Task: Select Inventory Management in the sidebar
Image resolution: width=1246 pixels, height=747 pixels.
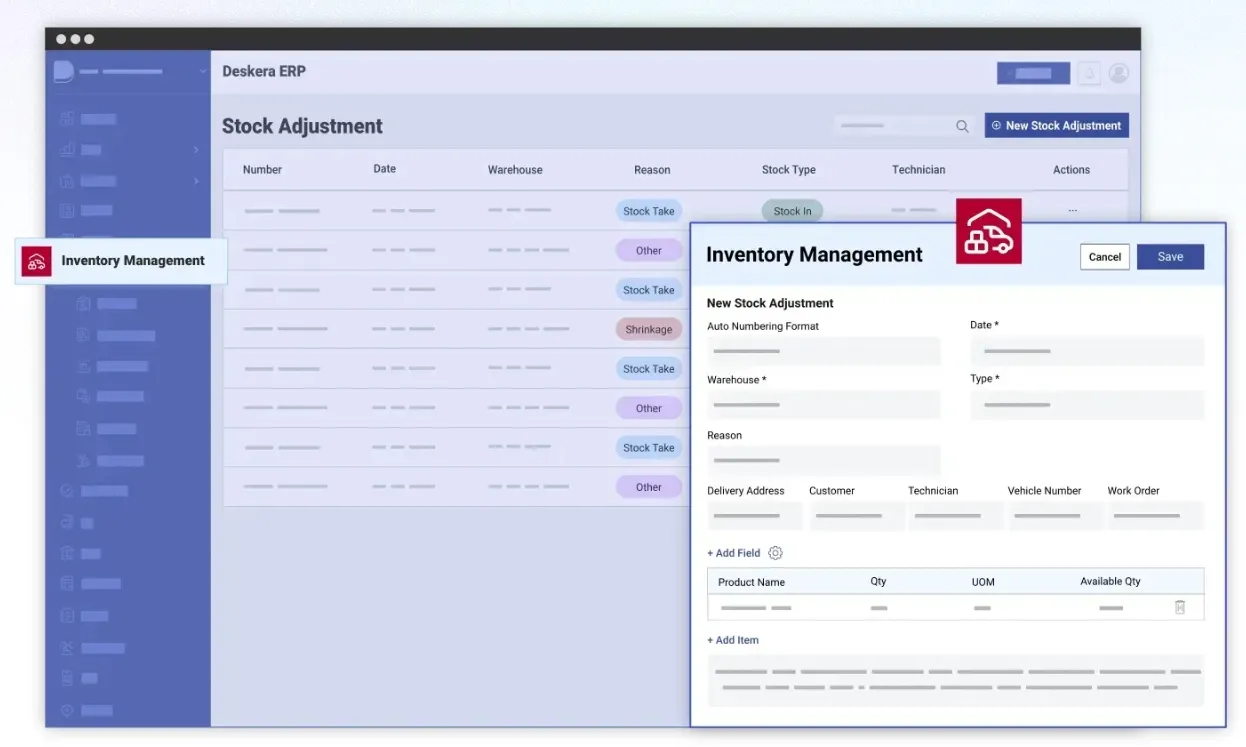Action: (132, 261)
